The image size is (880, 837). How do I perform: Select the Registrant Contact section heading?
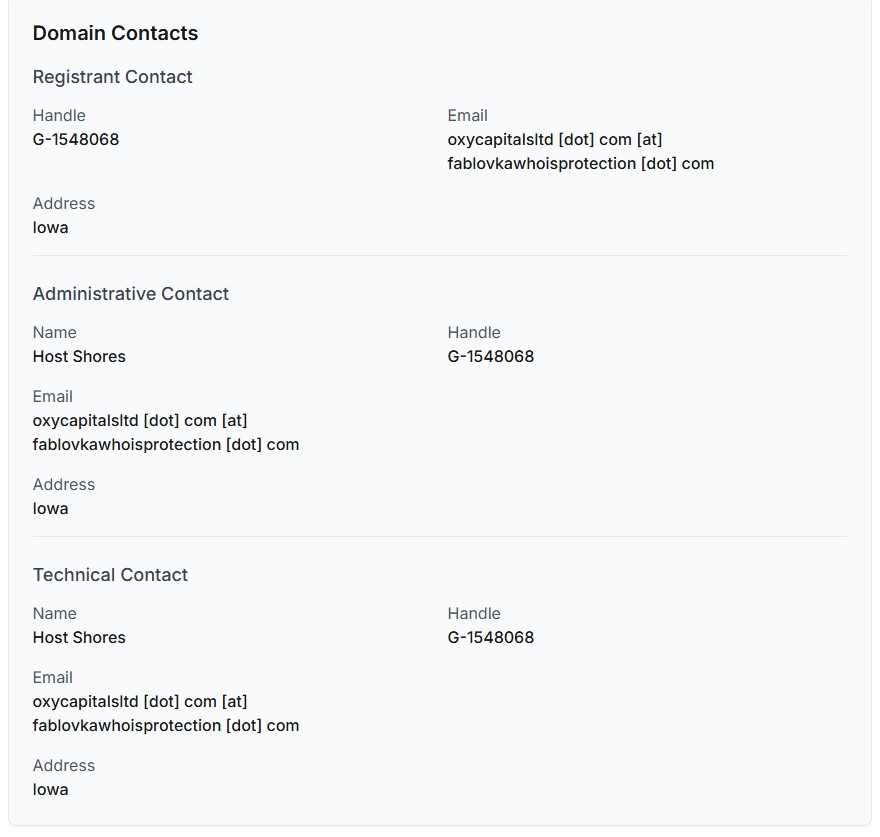[112, 77]
